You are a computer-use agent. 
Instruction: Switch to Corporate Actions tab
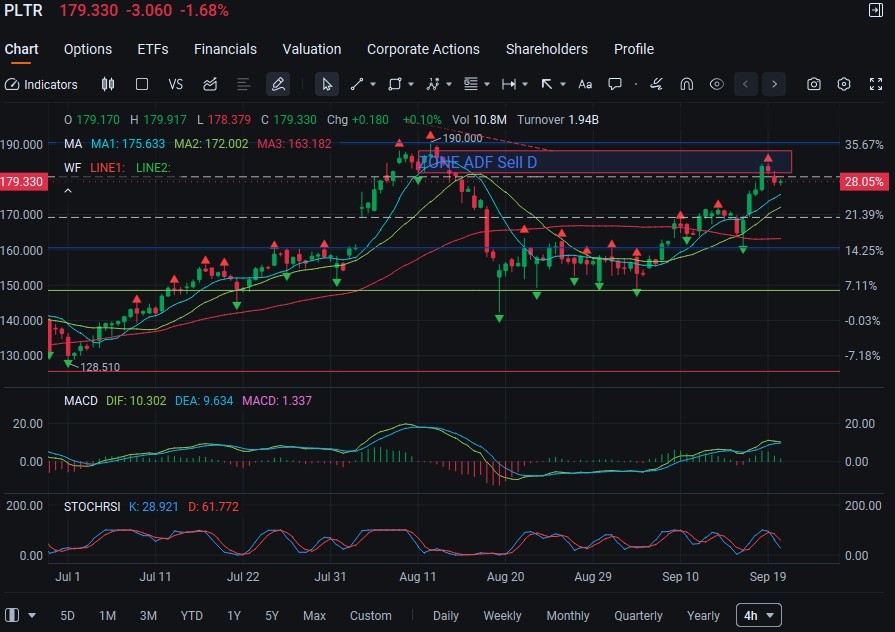point(424,49)
